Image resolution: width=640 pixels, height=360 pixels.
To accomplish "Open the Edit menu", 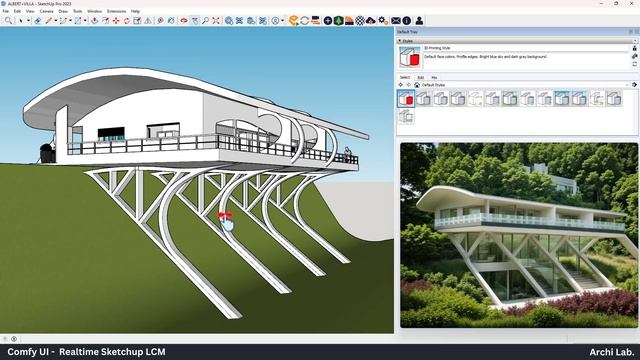I will tap(17, 11).
